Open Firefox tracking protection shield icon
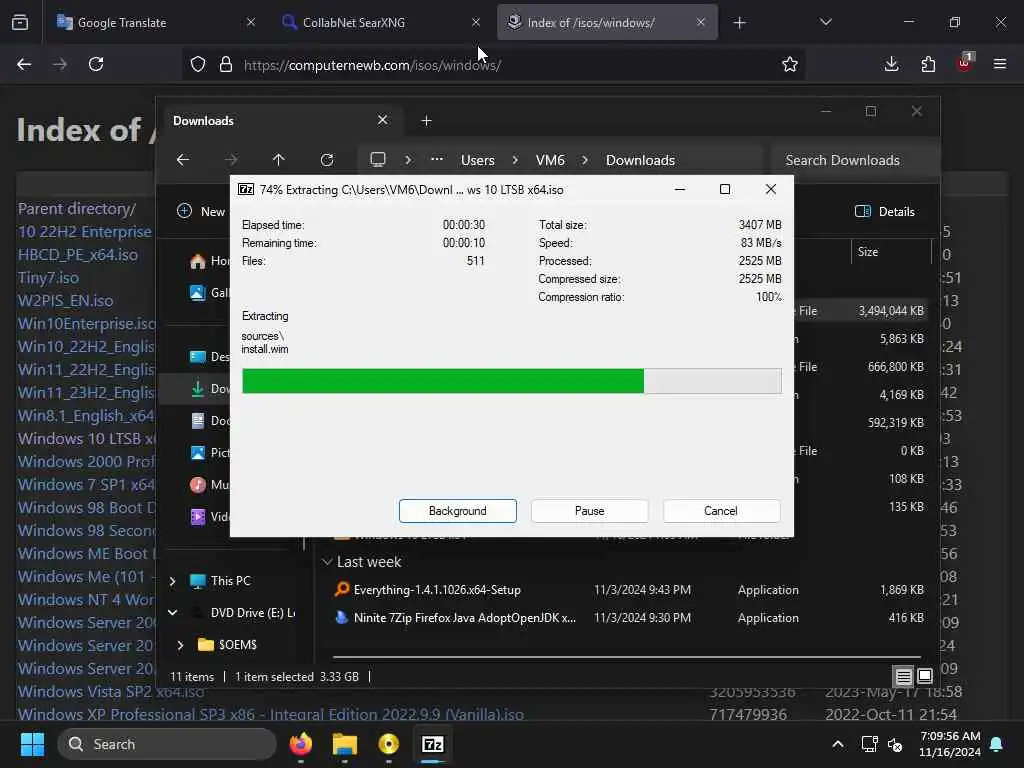 [x=198, y=64]
